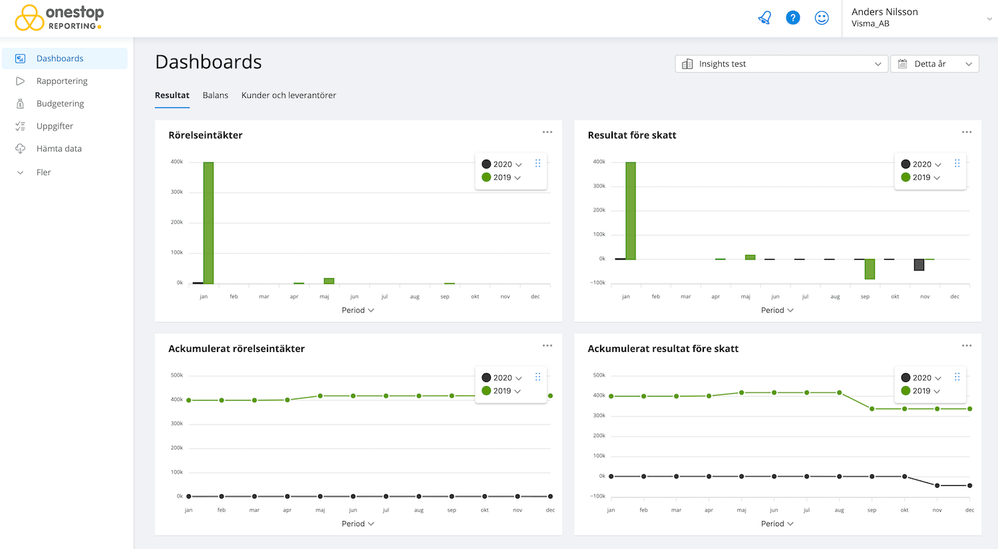The image size is (998, 549).
Task: Click the tall green jan bar in Rörelseintäkter
Action: 208,223
